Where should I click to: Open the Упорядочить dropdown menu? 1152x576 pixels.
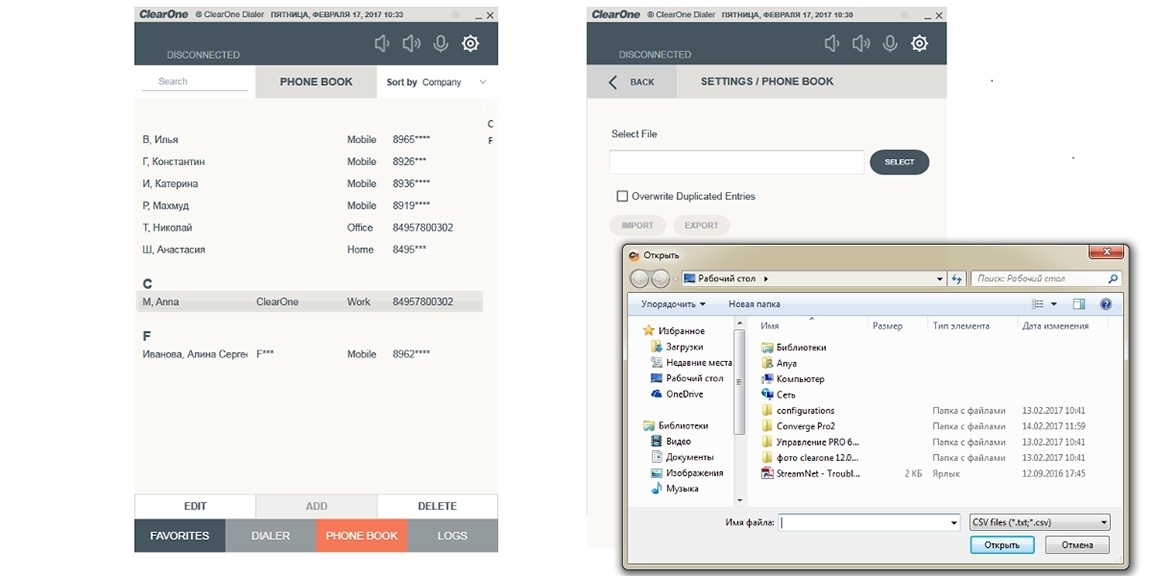pyautogui.click(x=673, y=304)
